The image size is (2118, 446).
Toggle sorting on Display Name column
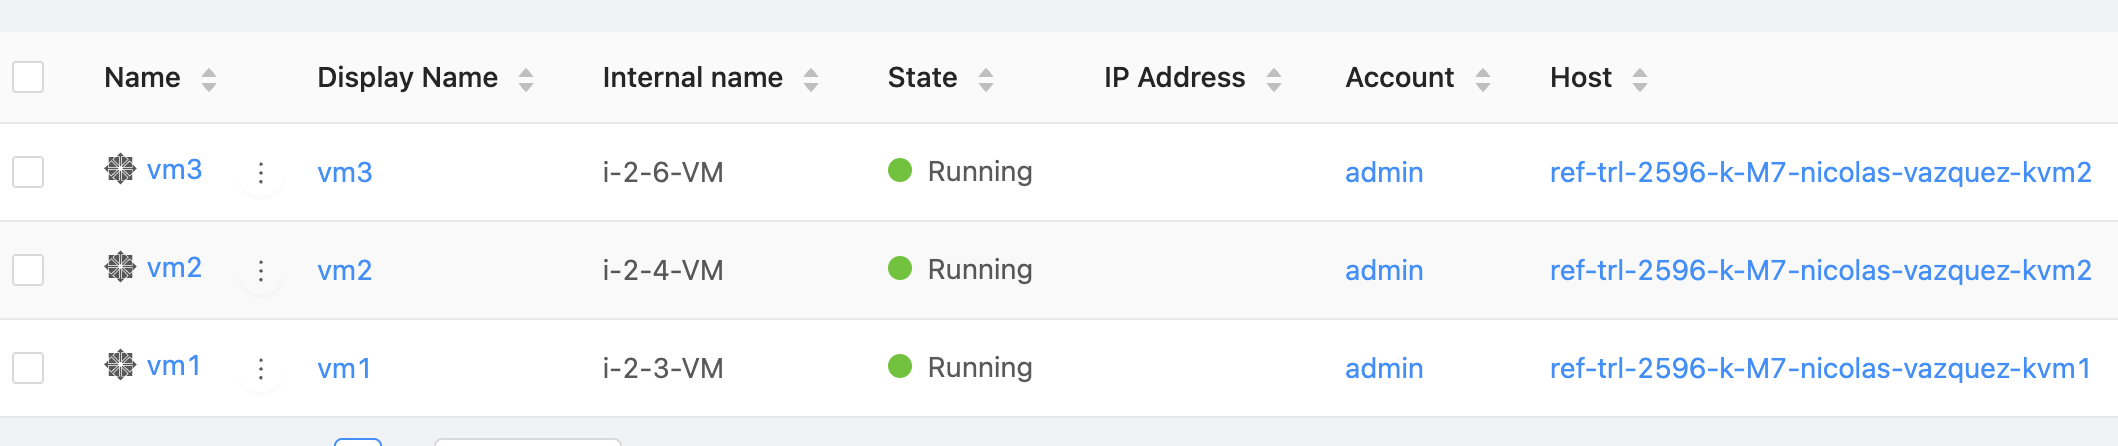coord(526,79)
